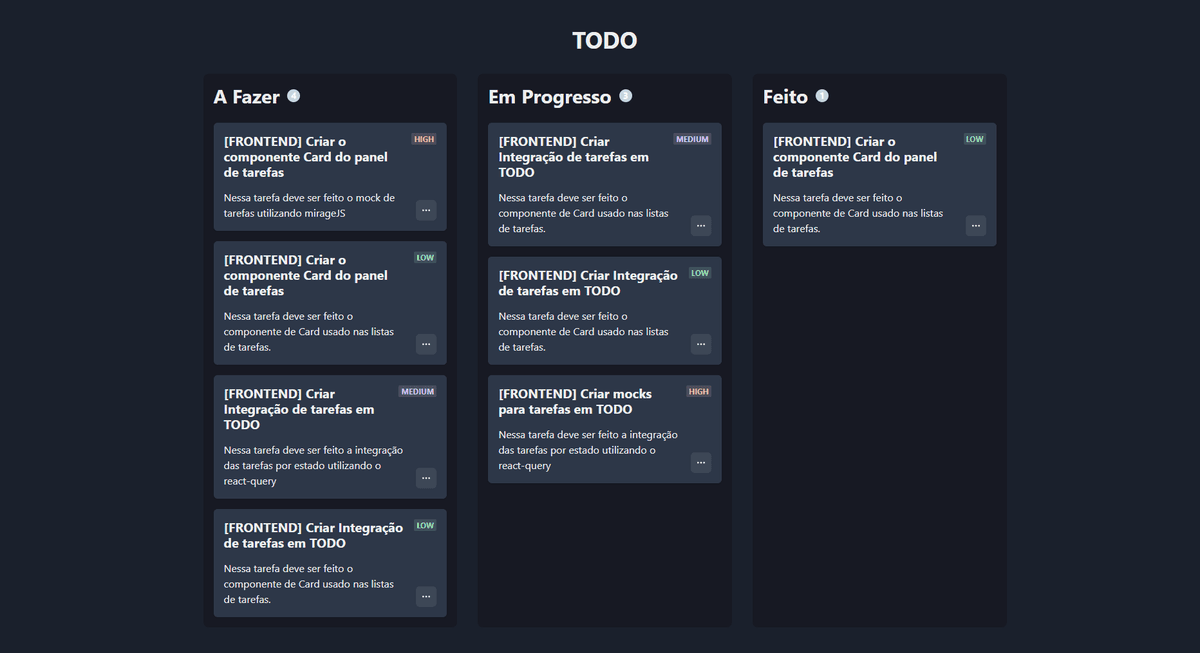Screen dimensions: 1200x653
Task: Click the HIGH priority badge on the first A Fazer card
Action: click(x=424, y=139)
